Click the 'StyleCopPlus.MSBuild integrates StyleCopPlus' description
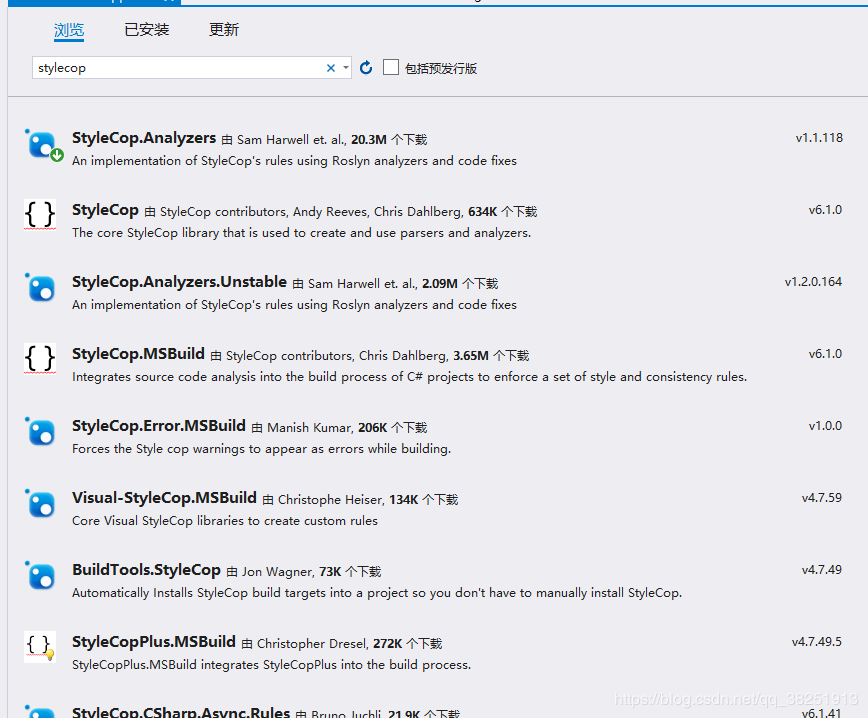This screenshot has width=868, height=718. 271,664
